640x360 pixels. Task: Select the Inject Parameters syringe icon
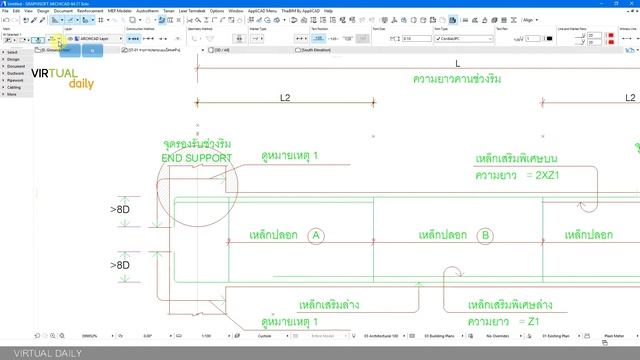(x=42, y=20)
